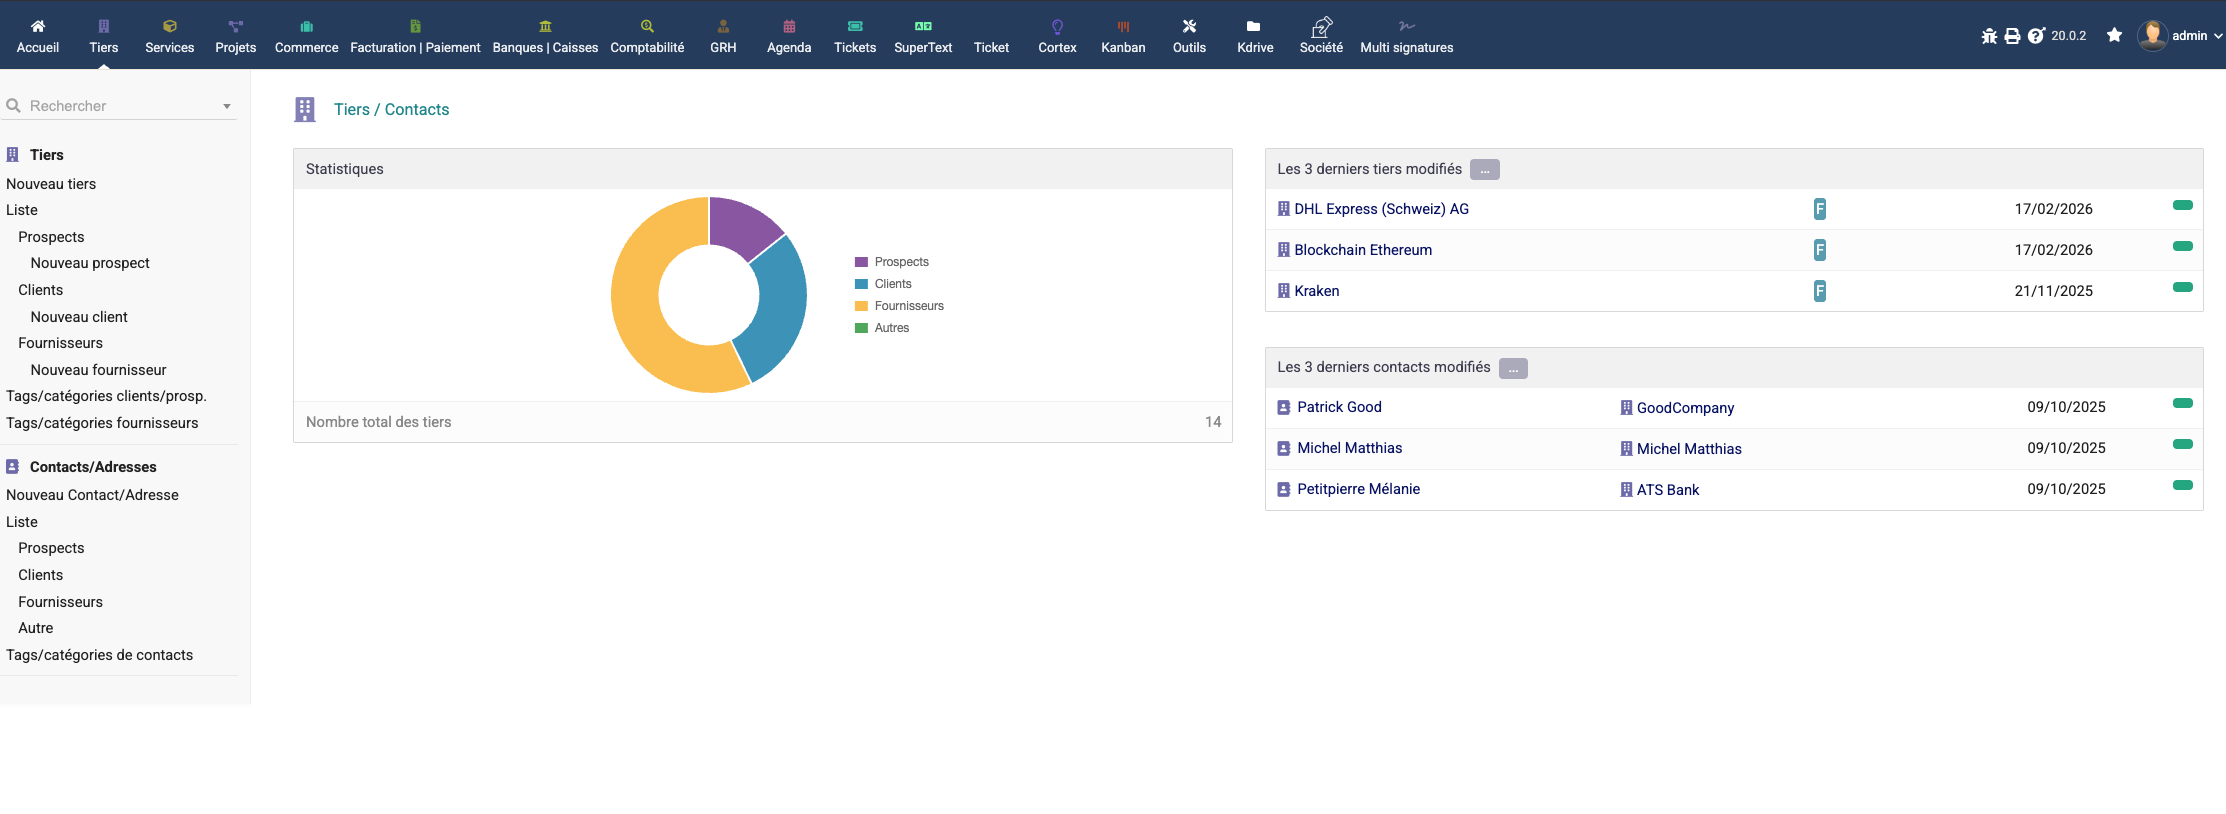Image resolution: width=2226 pixels, height=814 pixels.
Task: Toggle status switch for DHL Express row
Action: pos(2182,205)
